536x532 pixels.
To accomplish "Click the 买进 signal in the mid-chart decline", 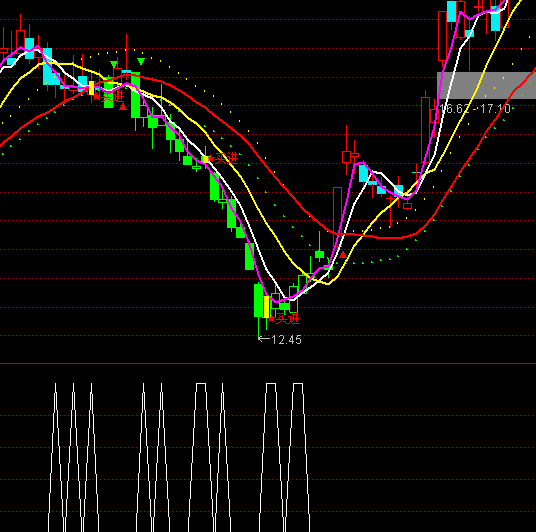I will click(226, 158).
